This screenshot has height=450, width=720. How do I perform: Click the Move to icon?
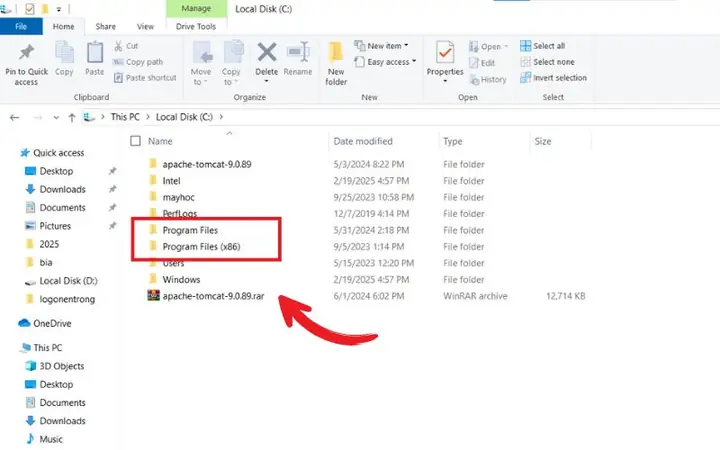click(202, 53)
